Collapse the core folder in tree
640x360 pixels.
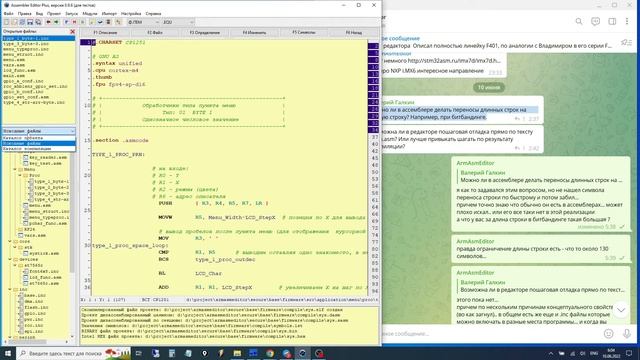[10, 241]
